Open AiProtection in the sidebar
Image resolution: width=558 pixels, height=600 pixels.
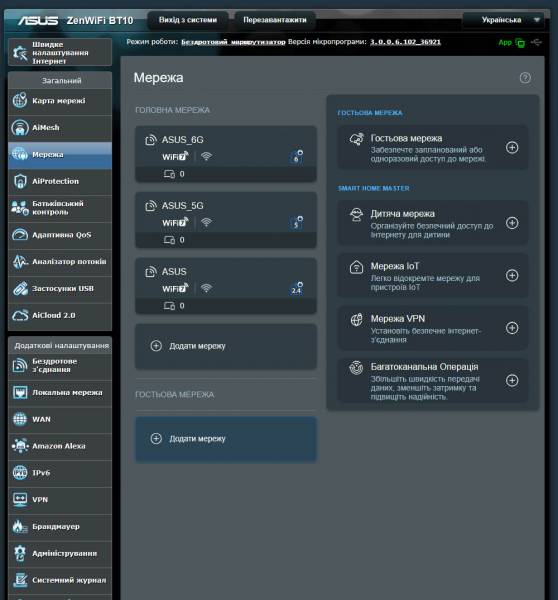pyautogui.click(x=60, y=182)
